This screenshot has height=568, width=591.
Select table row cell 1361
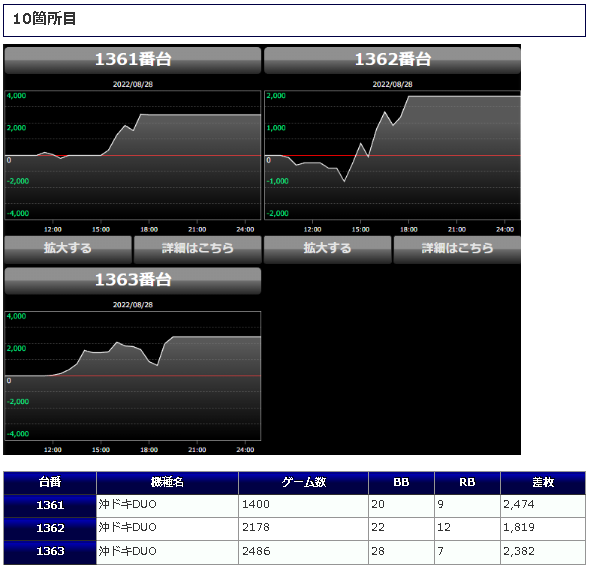[x=50, y=506]
